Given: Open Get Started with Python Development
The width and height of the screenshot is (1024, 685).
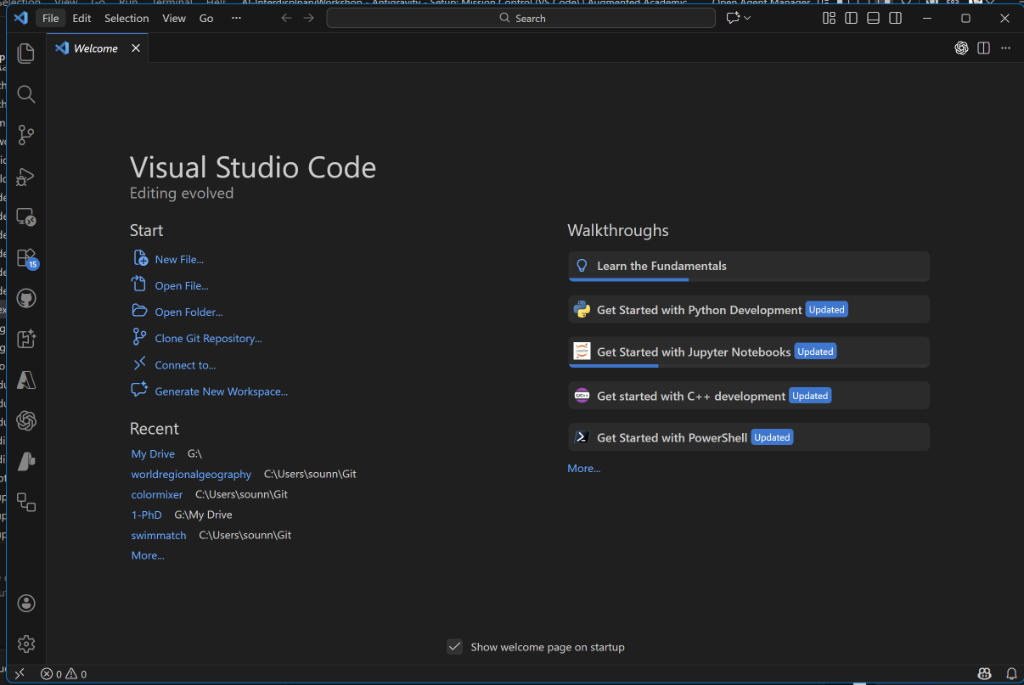Looking at the screenshot, I should (x=748, y=310).
